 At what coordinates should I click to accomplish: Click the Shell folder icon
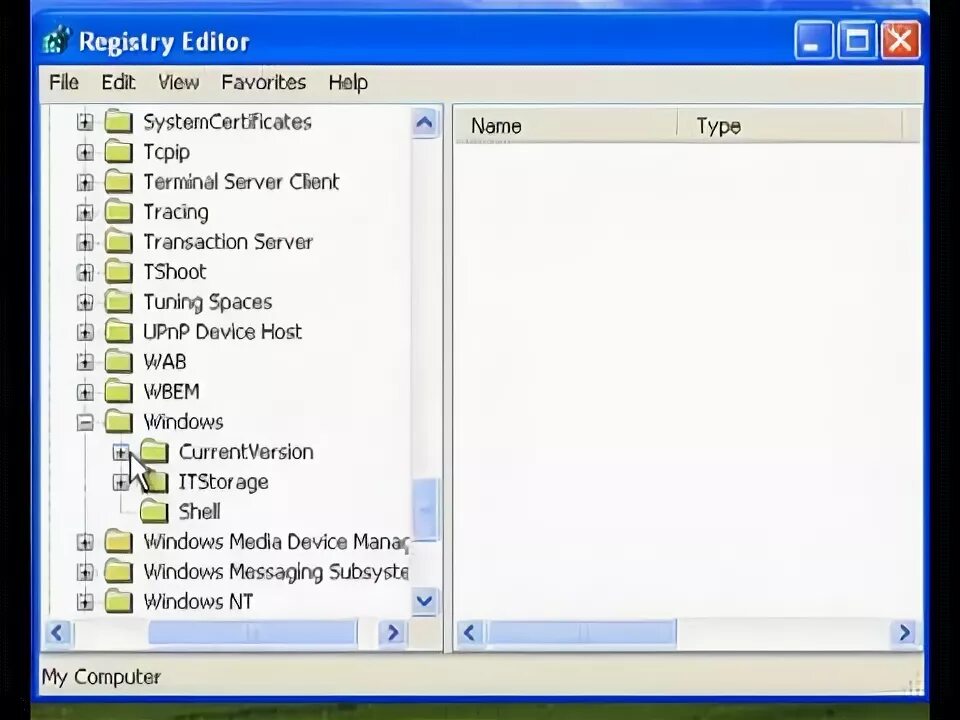[154, 512]
